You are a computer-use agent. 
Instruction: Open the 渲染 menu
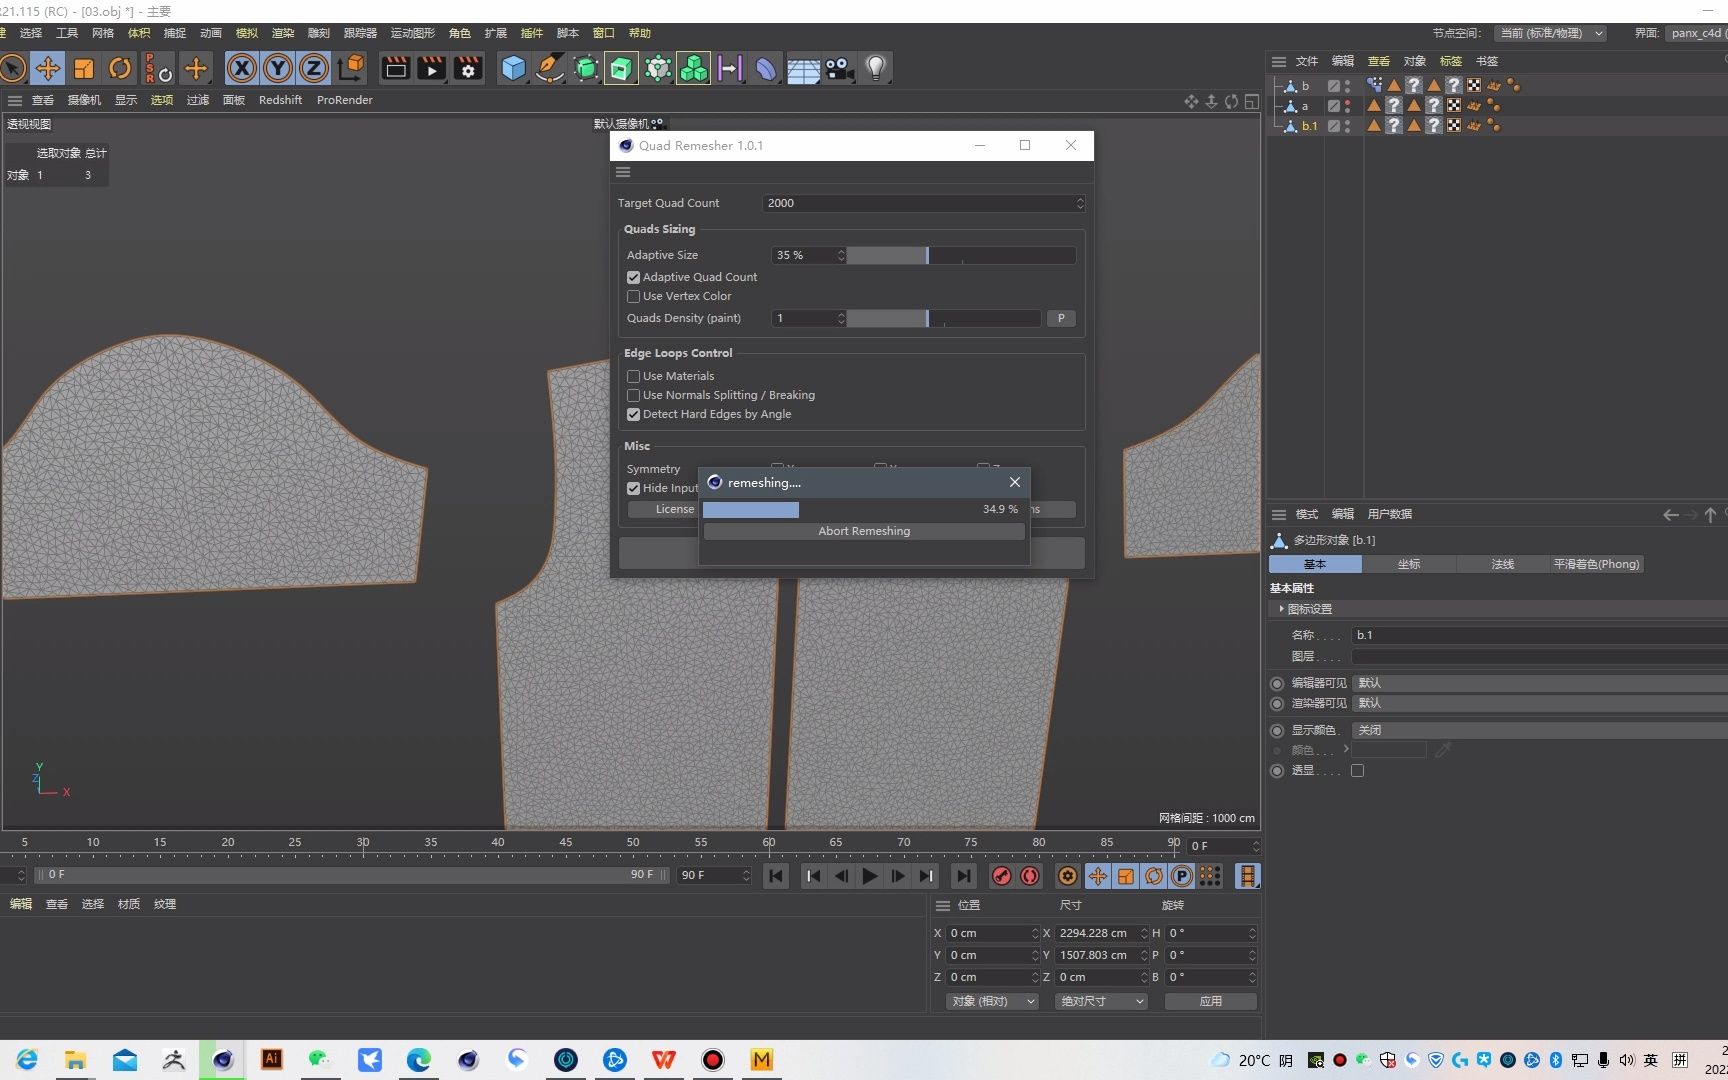click(283, 33)
